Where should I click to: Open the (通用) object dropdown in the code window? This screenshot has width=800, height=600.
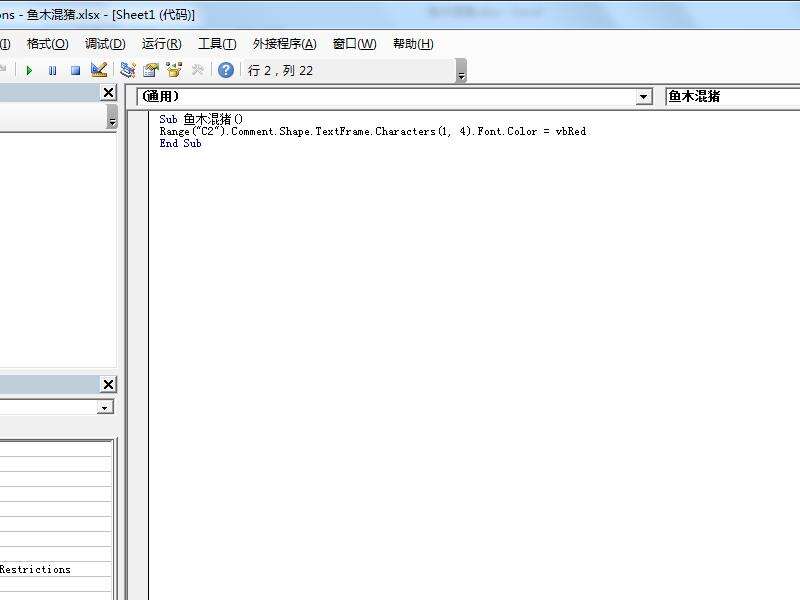click(645, 97)
